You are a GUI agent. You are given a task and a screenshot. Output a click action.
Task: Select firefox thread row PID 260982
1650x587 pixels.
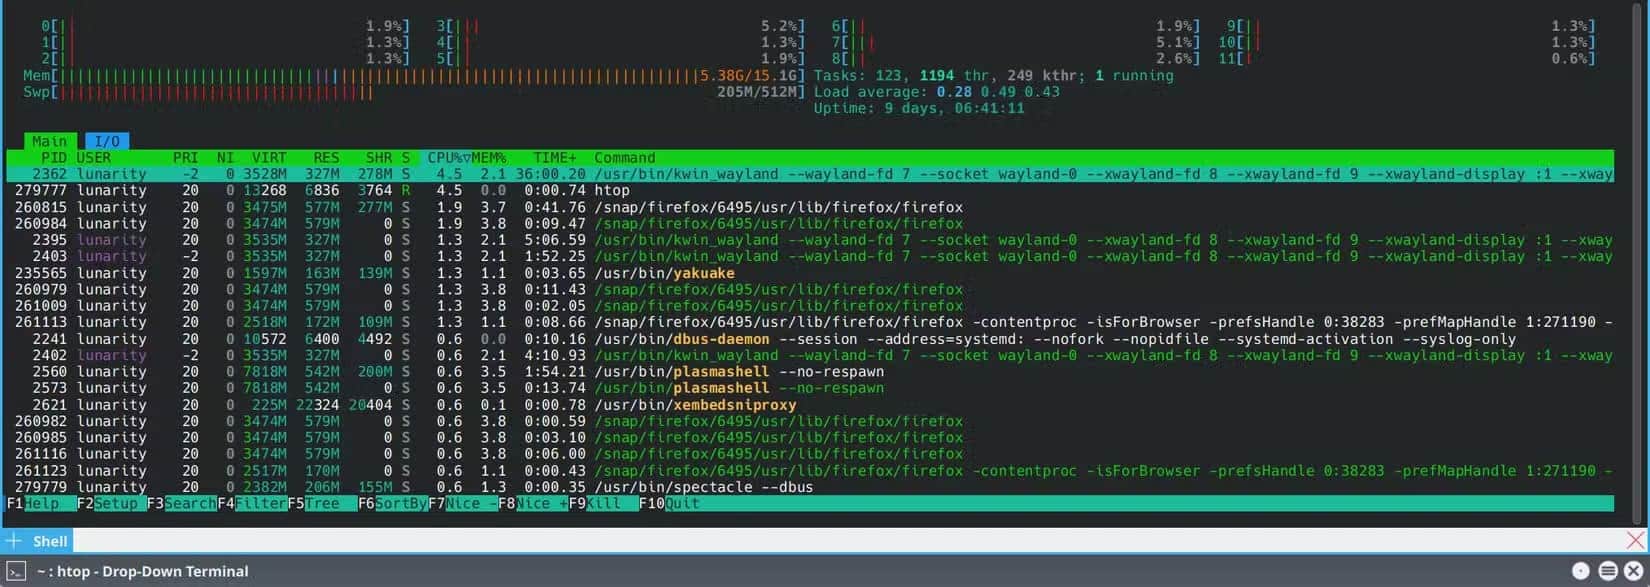point(810,421)
